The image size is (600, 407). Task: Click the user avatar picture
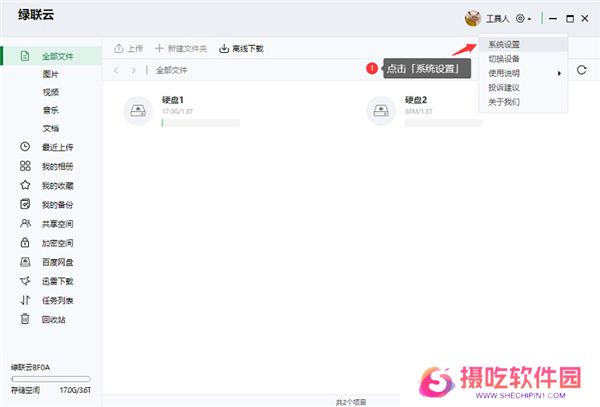[x=473, y=18]
